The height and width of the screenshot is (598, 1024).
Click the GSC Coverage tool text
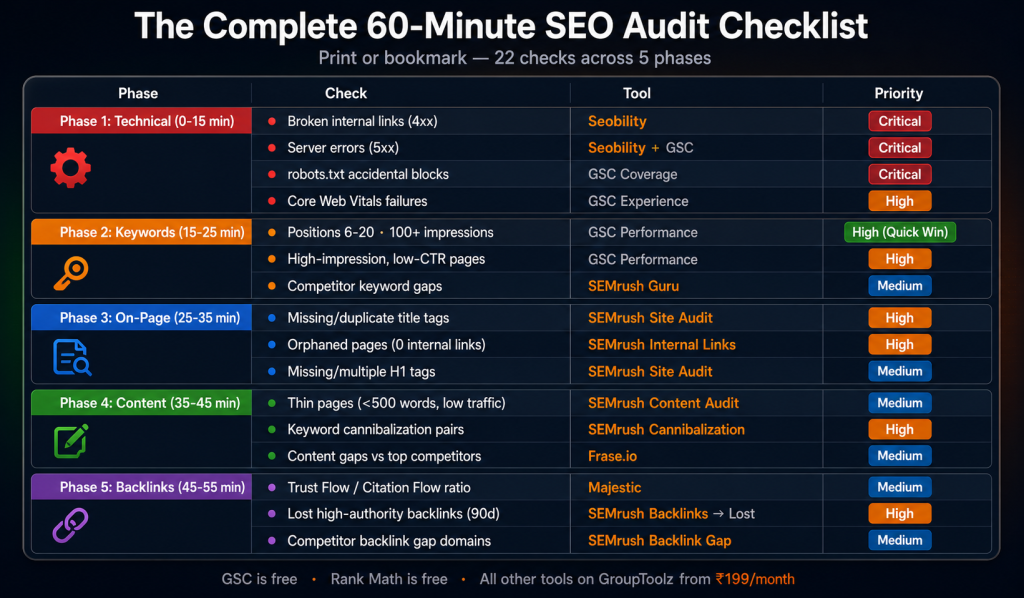point(632,174)
